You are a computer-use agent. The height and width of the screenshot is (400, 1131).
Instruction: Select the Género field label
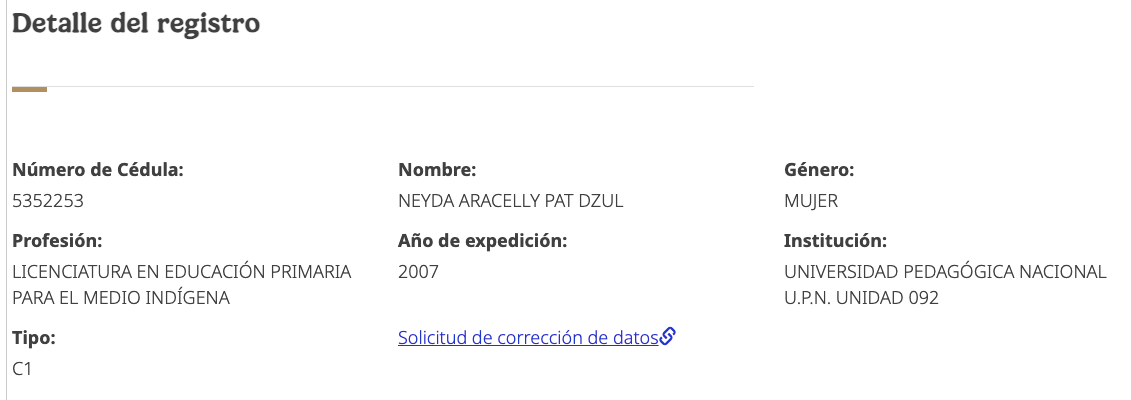(819, 170)
